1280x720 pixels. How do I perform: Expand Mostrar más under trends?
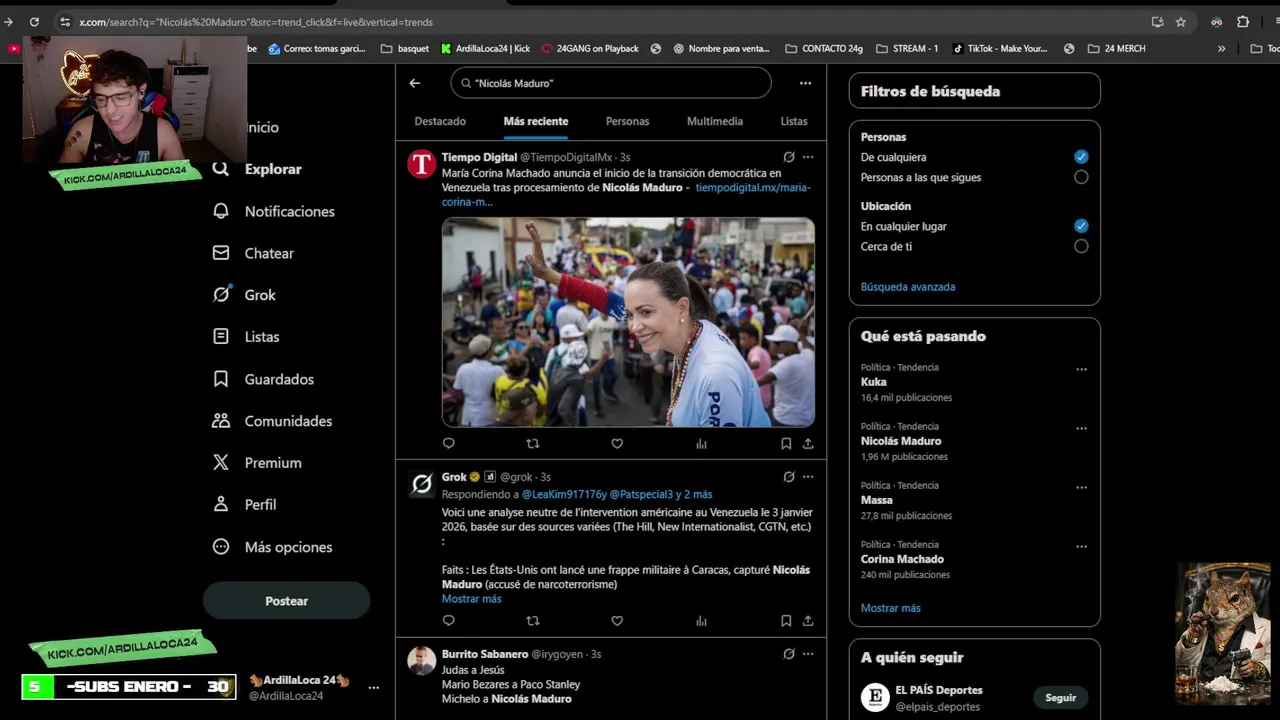click(890, 608)
